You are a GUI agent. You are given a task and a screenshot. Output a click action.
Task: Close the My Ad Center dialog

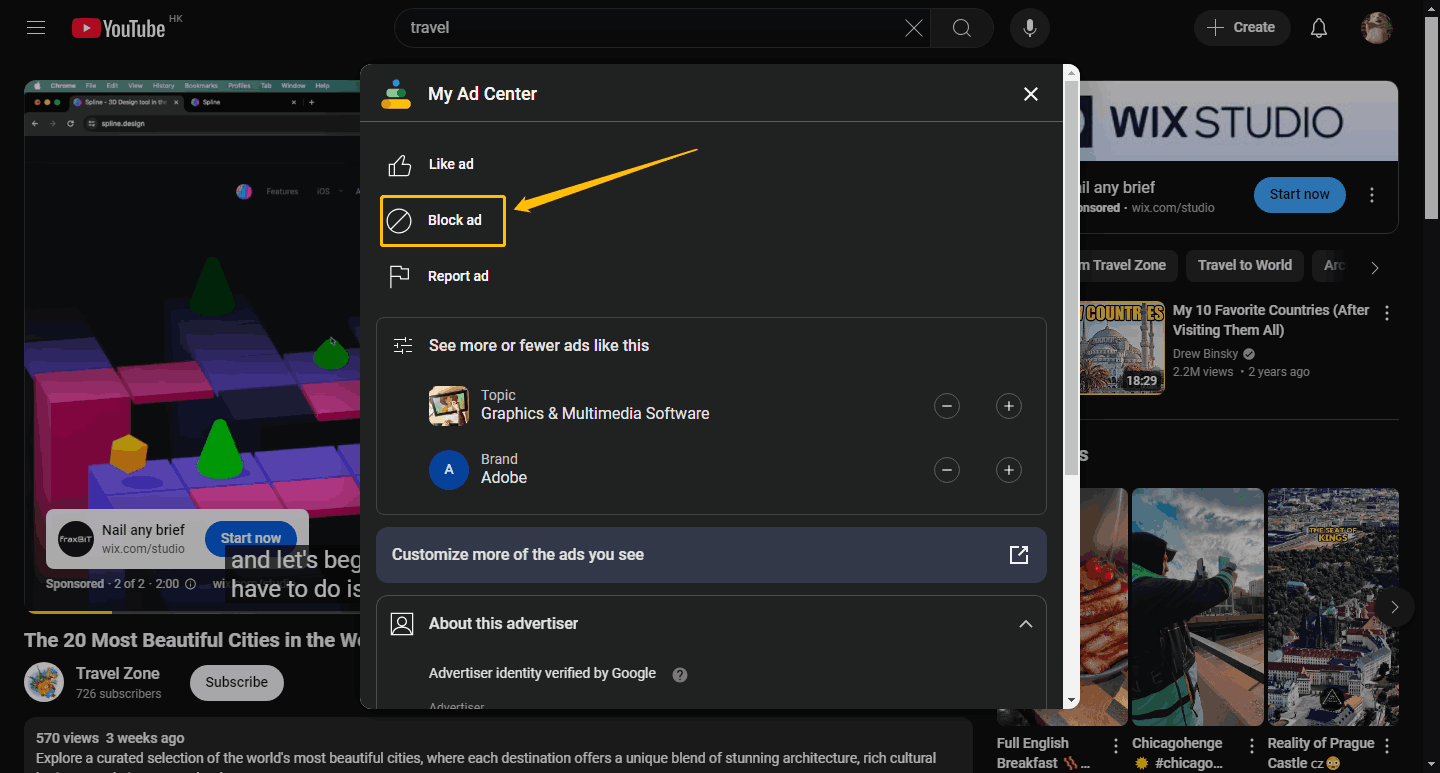[x=1030, y=94]
